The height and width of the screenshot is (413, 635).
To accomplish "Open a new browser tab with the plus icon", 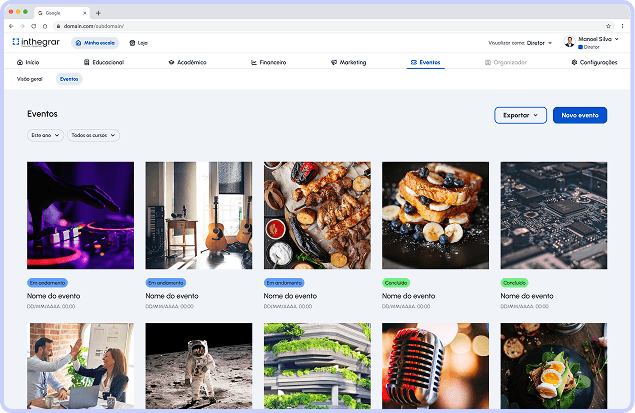I will coord(98,12).
